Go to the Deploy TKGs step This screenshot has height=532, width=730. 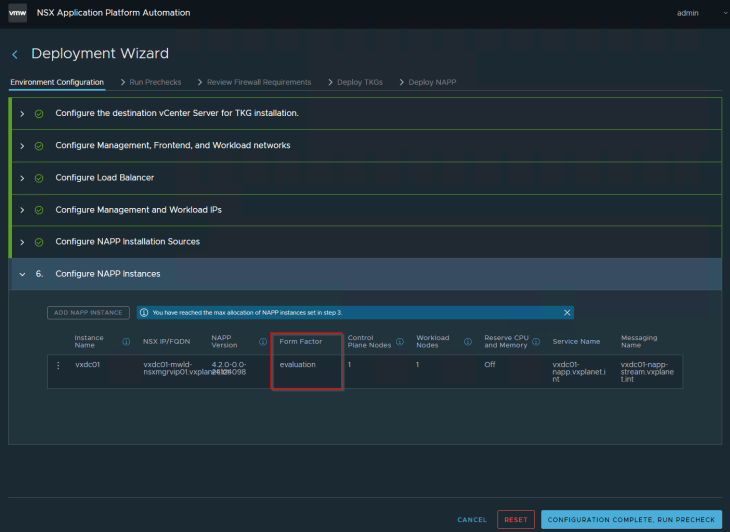[361, 82]
